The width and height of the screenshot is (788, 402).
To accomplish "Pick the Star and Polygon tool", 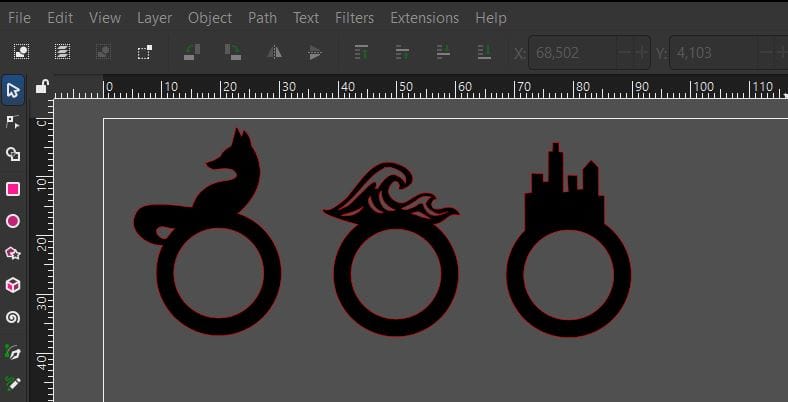I will click(x=13, y=253).
